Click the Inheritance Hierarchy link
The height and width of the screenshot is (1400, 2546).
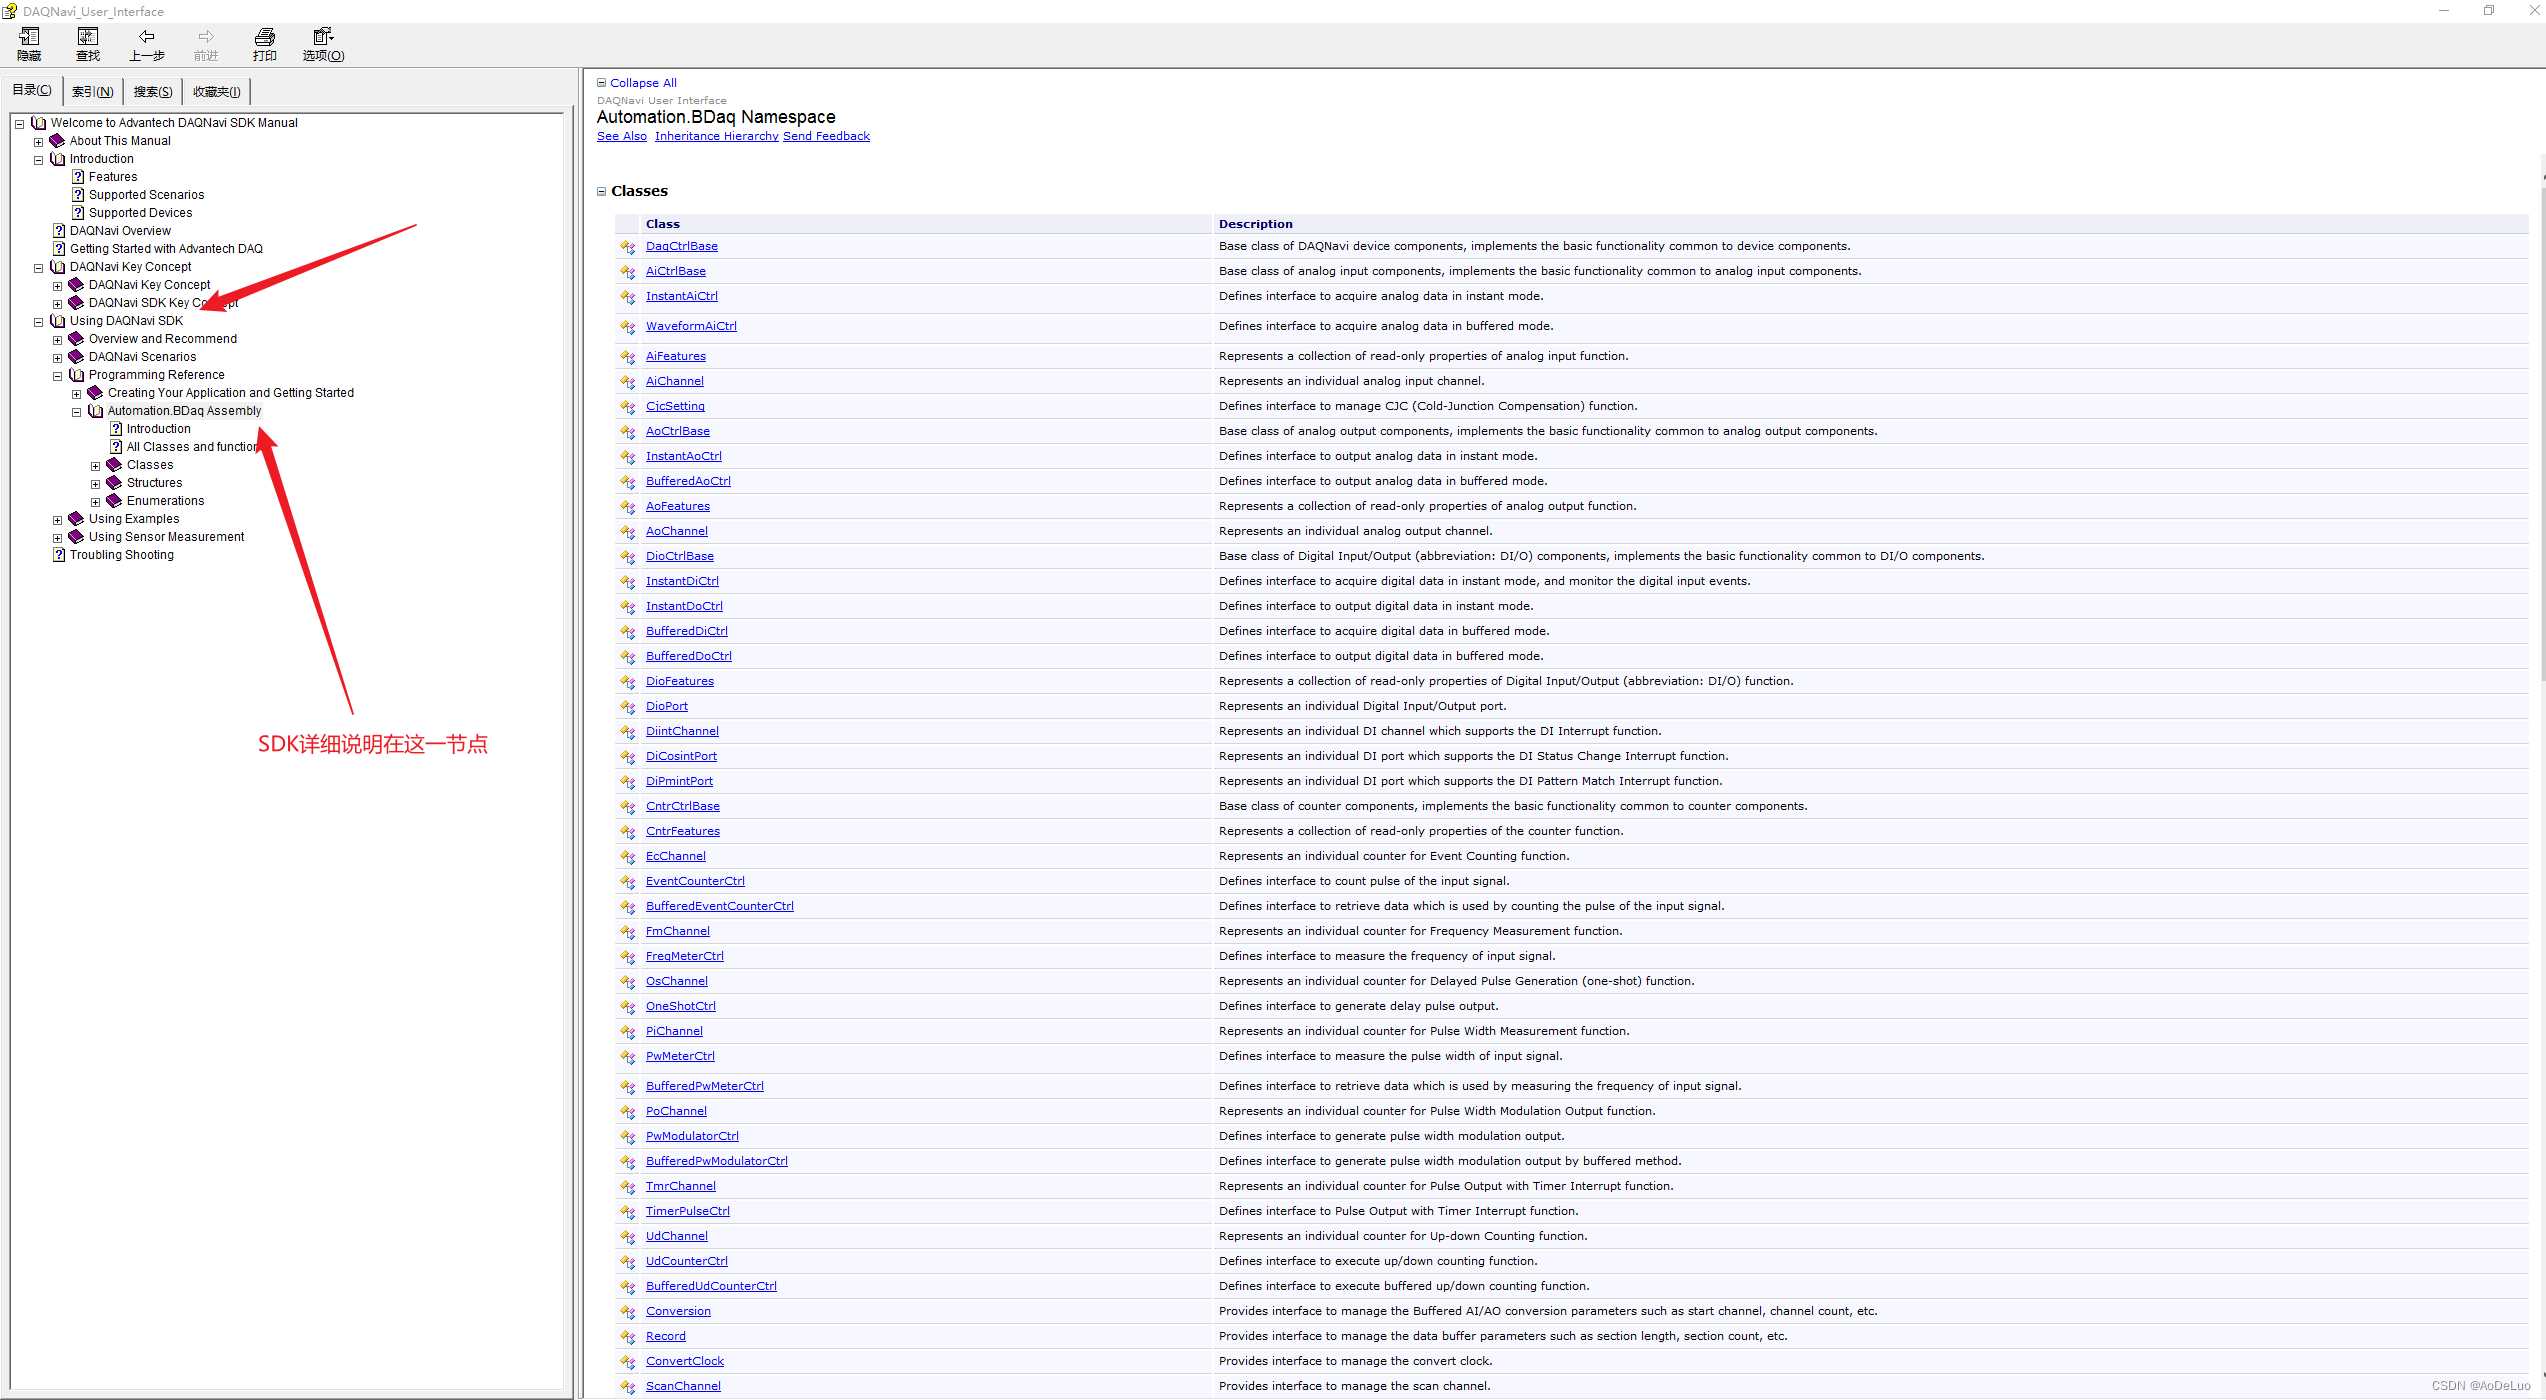point(716,136)
